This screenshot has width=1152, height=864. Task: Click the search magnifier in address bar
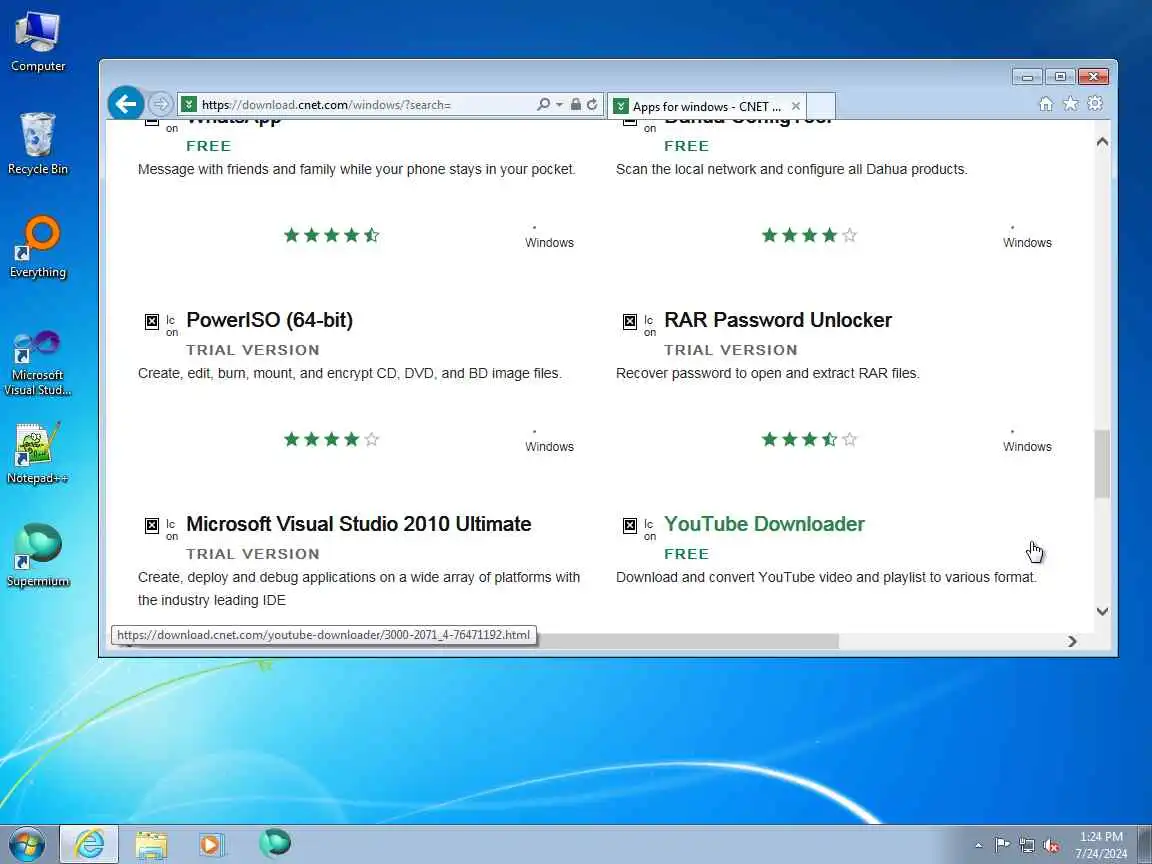(x=543, y=104)
